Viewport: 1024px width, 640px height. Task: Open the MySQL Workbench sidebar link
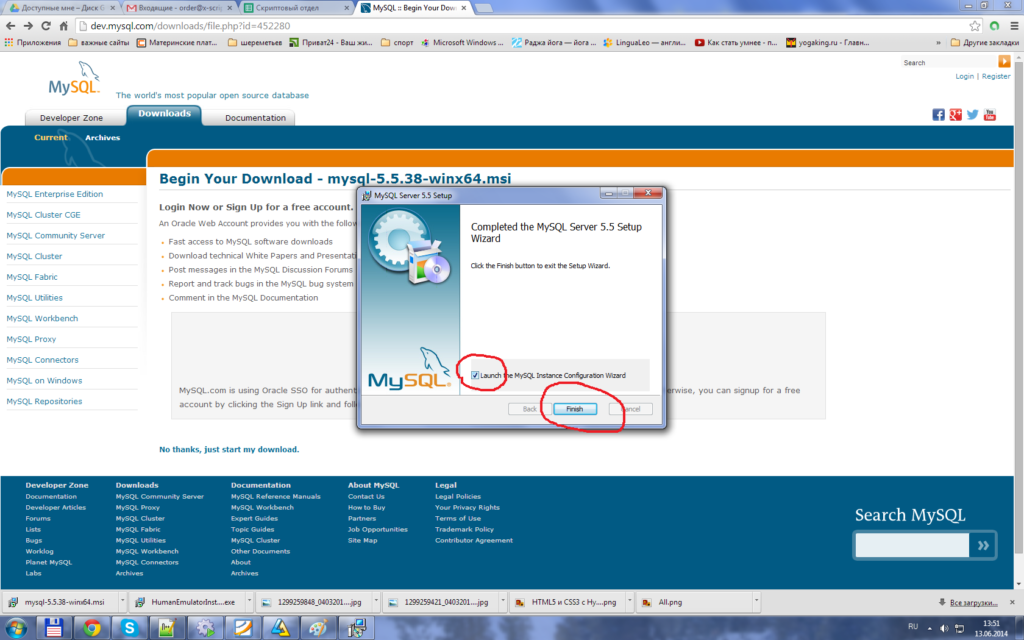click(x=42, y=319)
